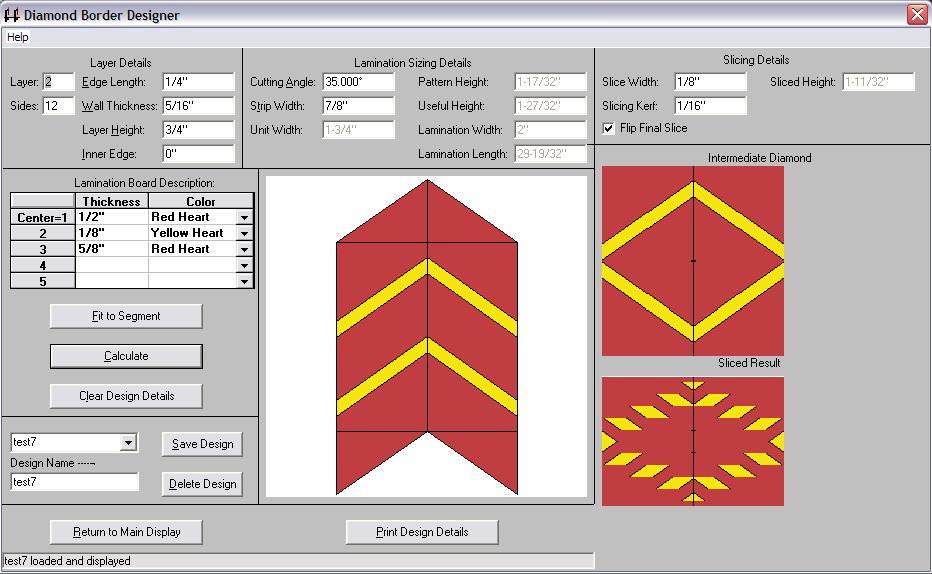This screenshot has width=932, height=574.
Task: Click the empty thickness cell in row 4
Action: pos(112,266)
